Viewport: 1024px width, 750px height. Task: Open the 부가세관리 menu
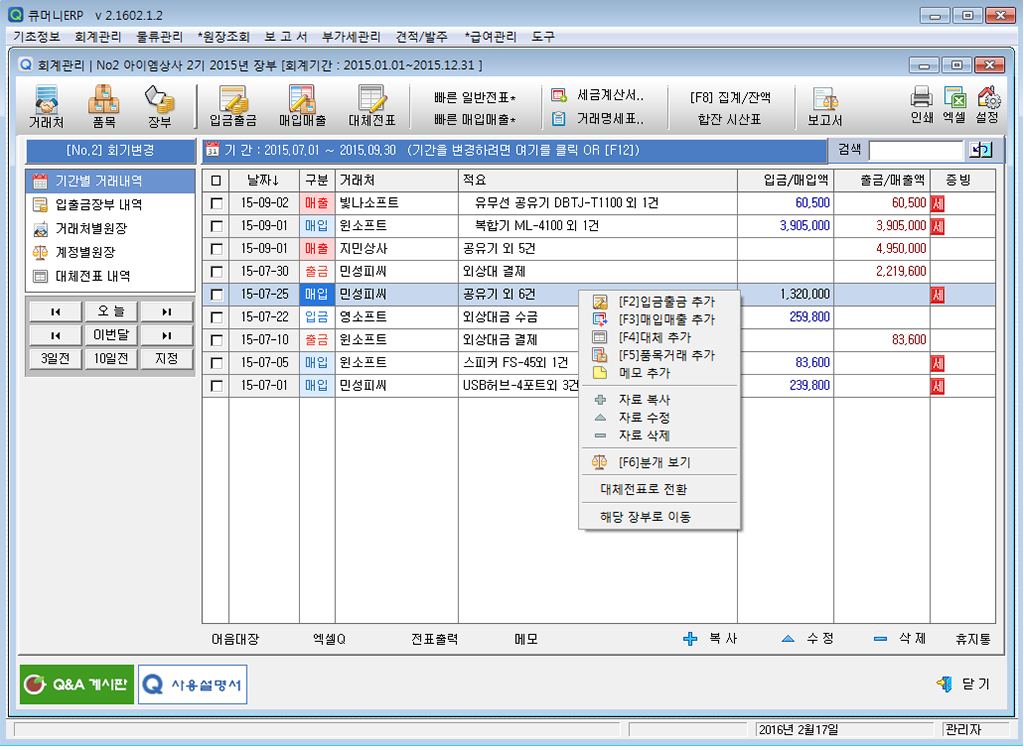tap(351, 37)
